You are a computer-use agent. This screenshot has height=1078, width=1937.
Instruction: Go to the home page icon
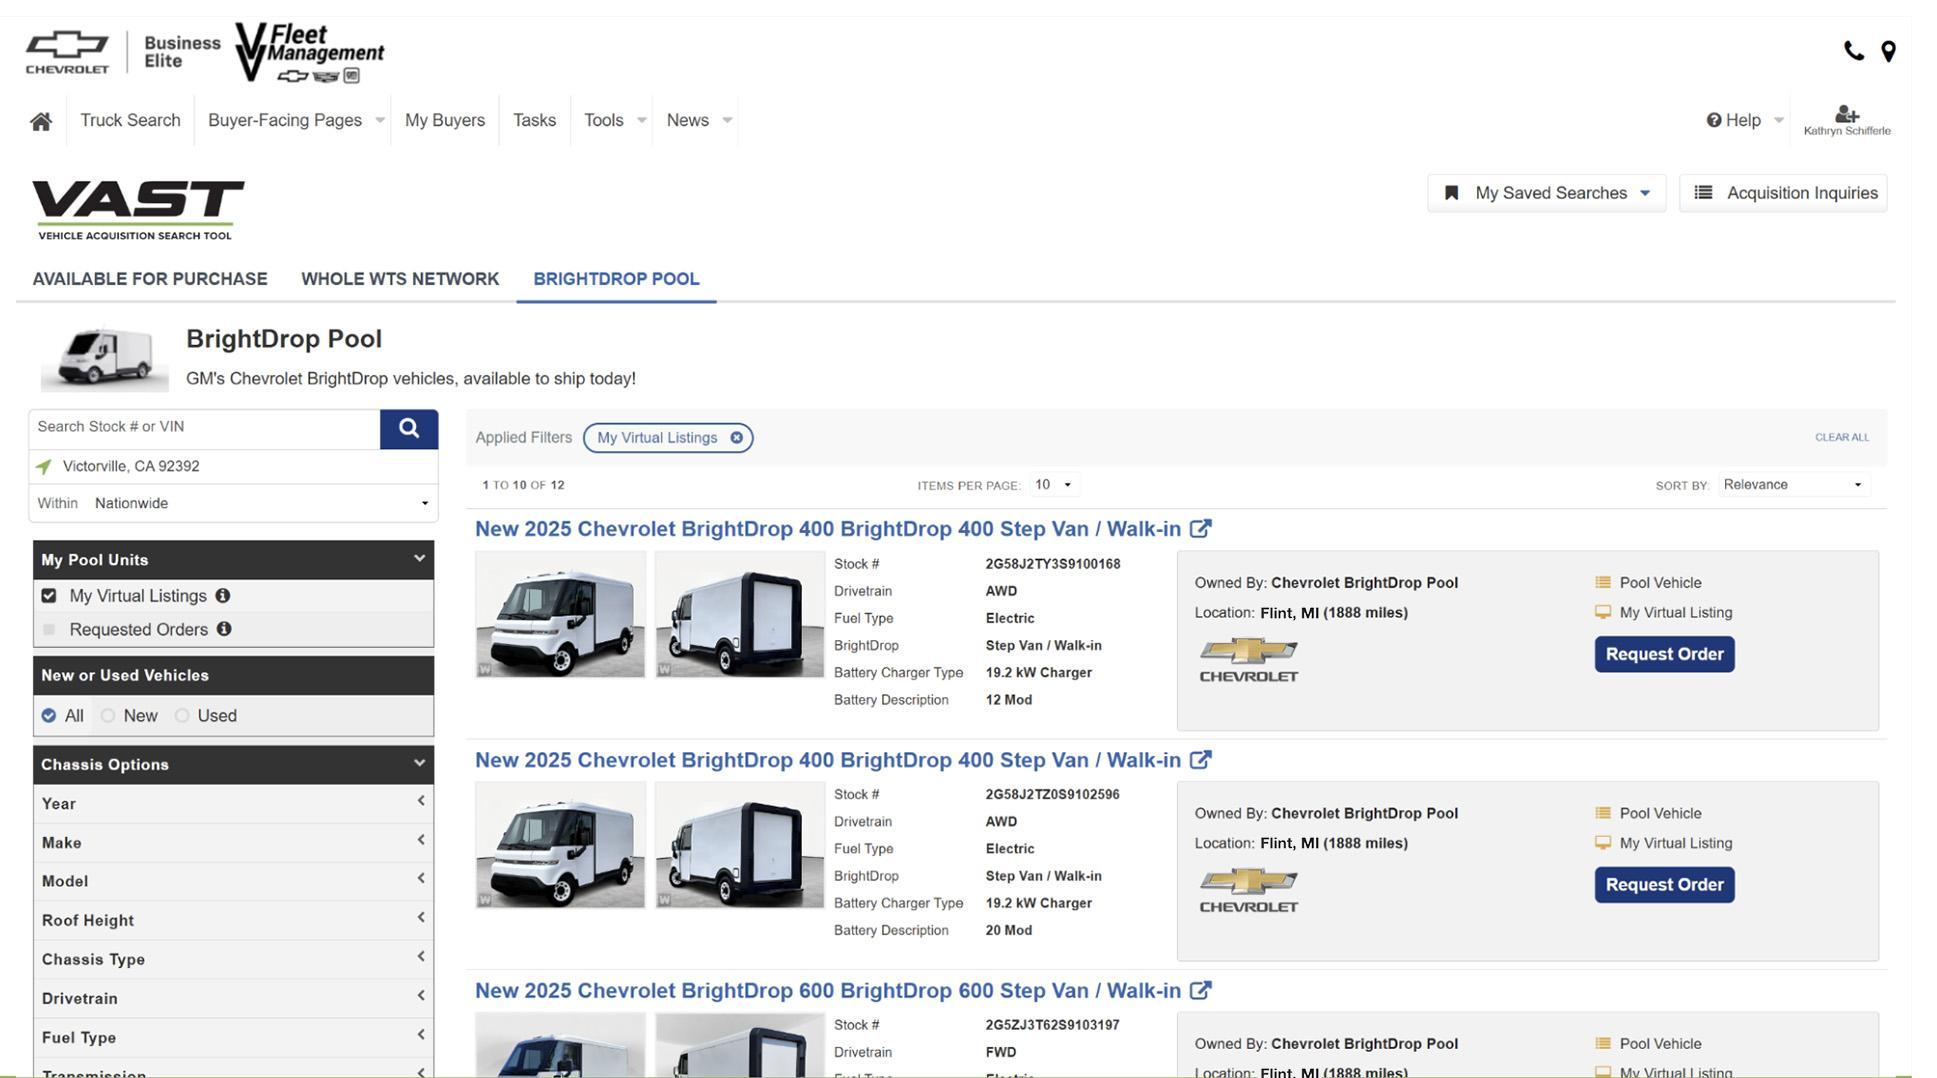[x=41, y=121]
